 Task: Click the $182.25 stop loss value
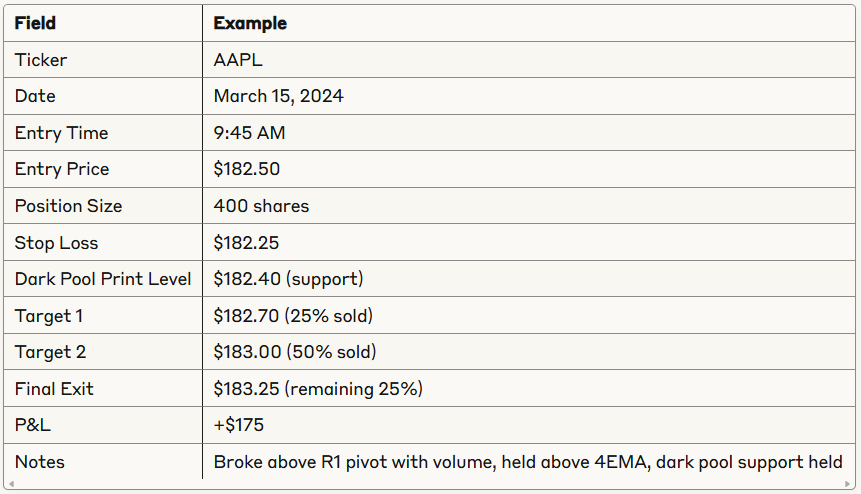tap(246, 243)
